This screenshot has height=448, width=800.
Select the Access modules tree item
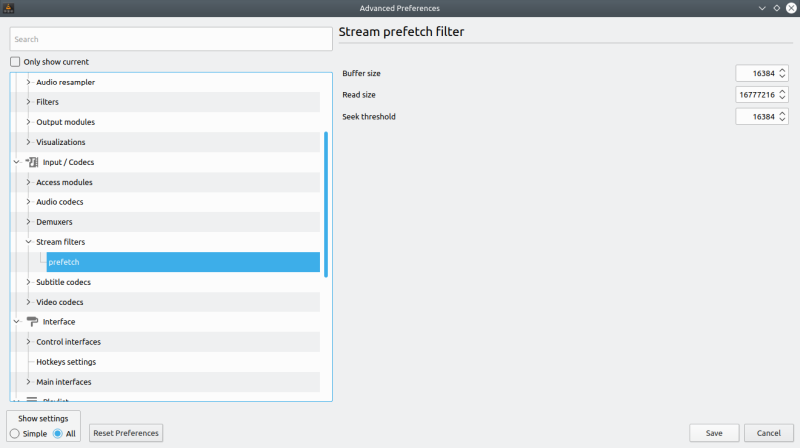64,182
